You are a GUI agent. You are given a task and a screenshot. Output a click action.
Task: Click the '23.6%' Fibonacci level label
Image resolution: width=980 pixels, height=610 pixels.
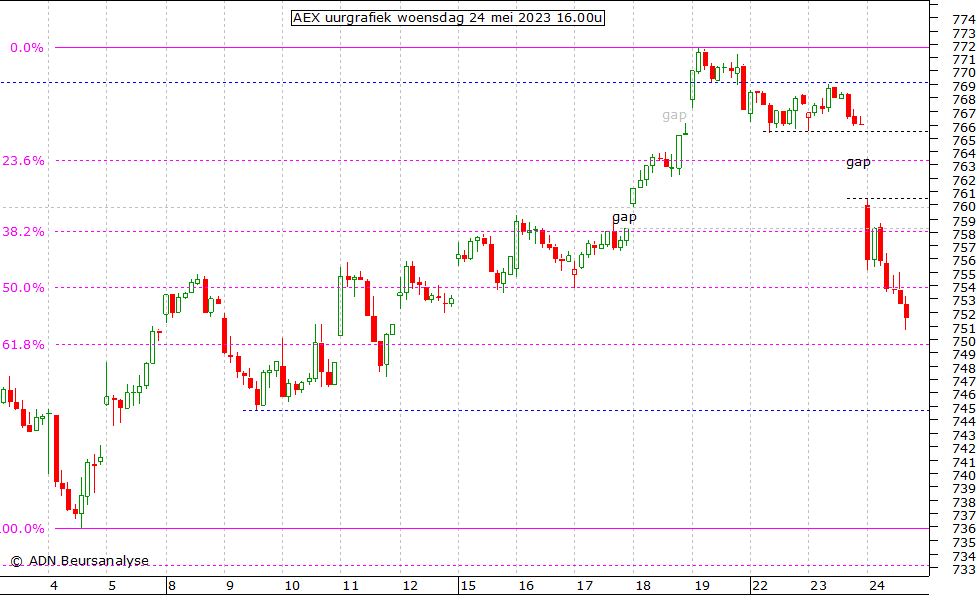(x=23, y=161)
